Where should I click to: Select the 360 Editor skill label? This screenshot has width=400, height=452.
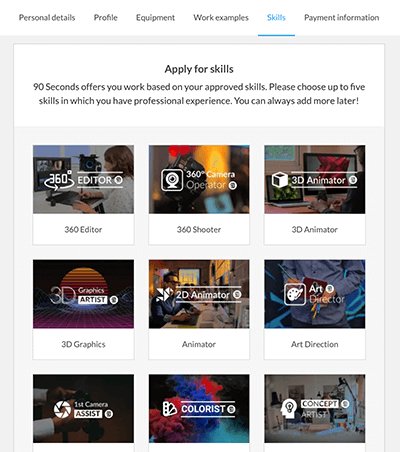coord(83,229)
